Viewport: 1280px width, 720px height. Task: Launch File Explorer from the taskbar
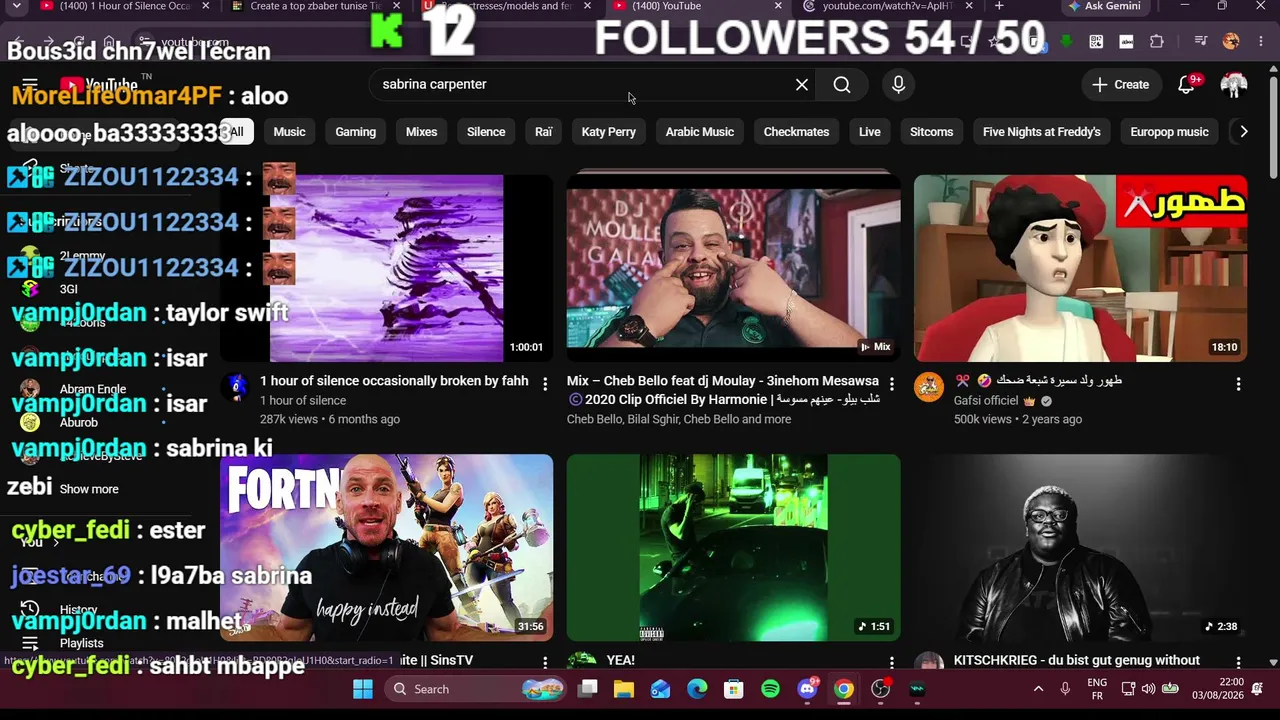point(624,689)
